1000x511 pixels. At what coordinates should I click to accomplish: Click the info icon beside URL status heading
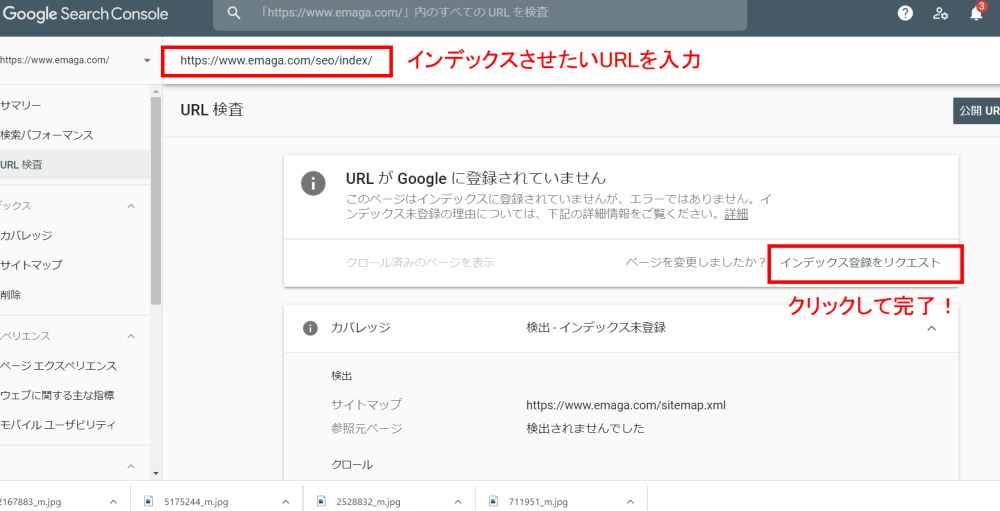pos(314,183)
